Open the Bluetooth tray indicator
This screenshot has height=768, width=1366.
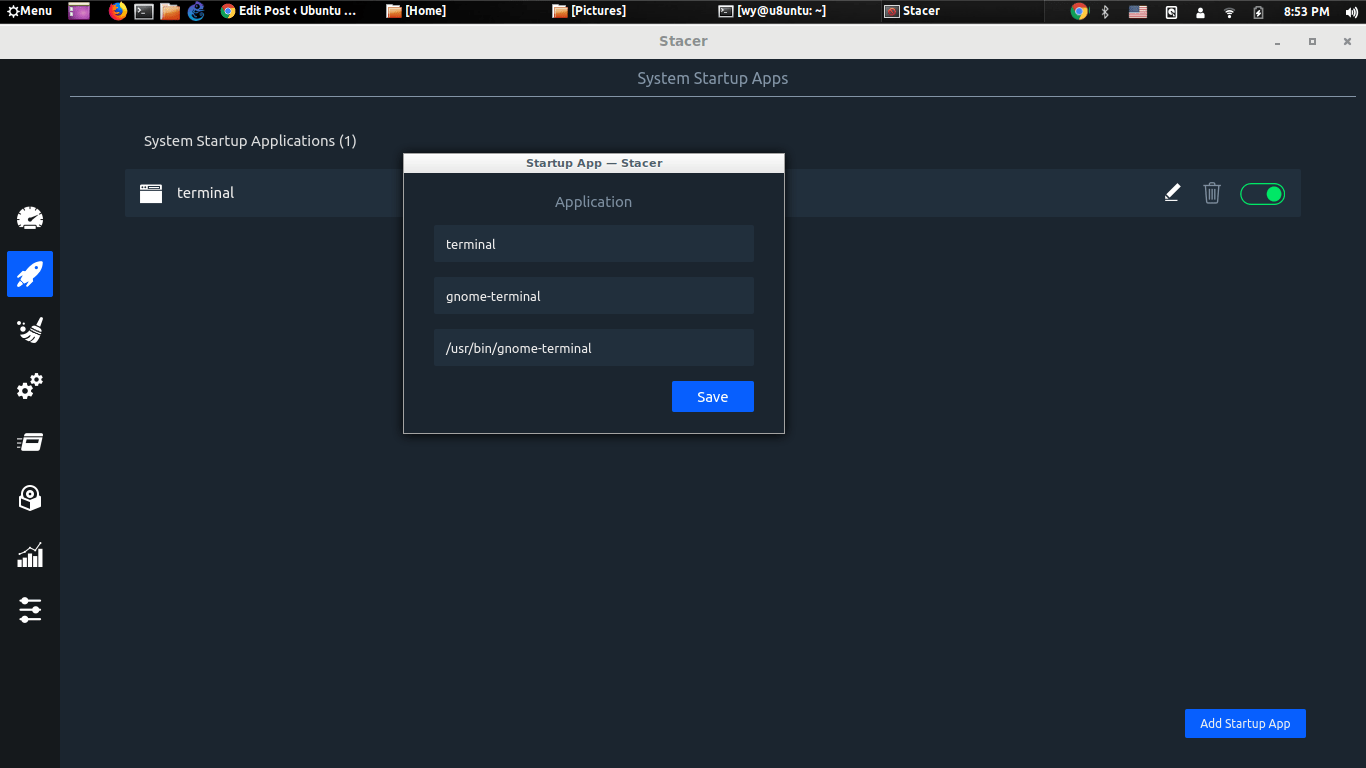pyautogui.click(x=1105, y=11)
